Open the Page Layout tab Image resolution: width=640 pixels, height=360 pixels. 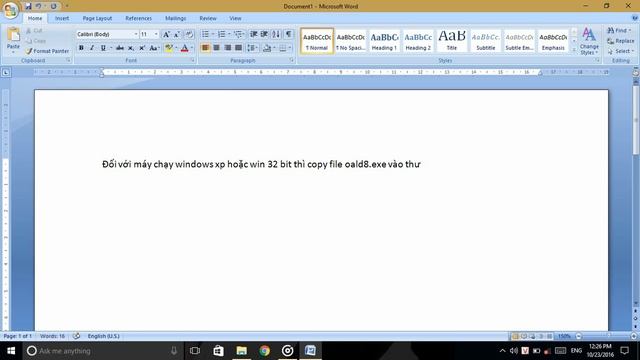(97, 18)
